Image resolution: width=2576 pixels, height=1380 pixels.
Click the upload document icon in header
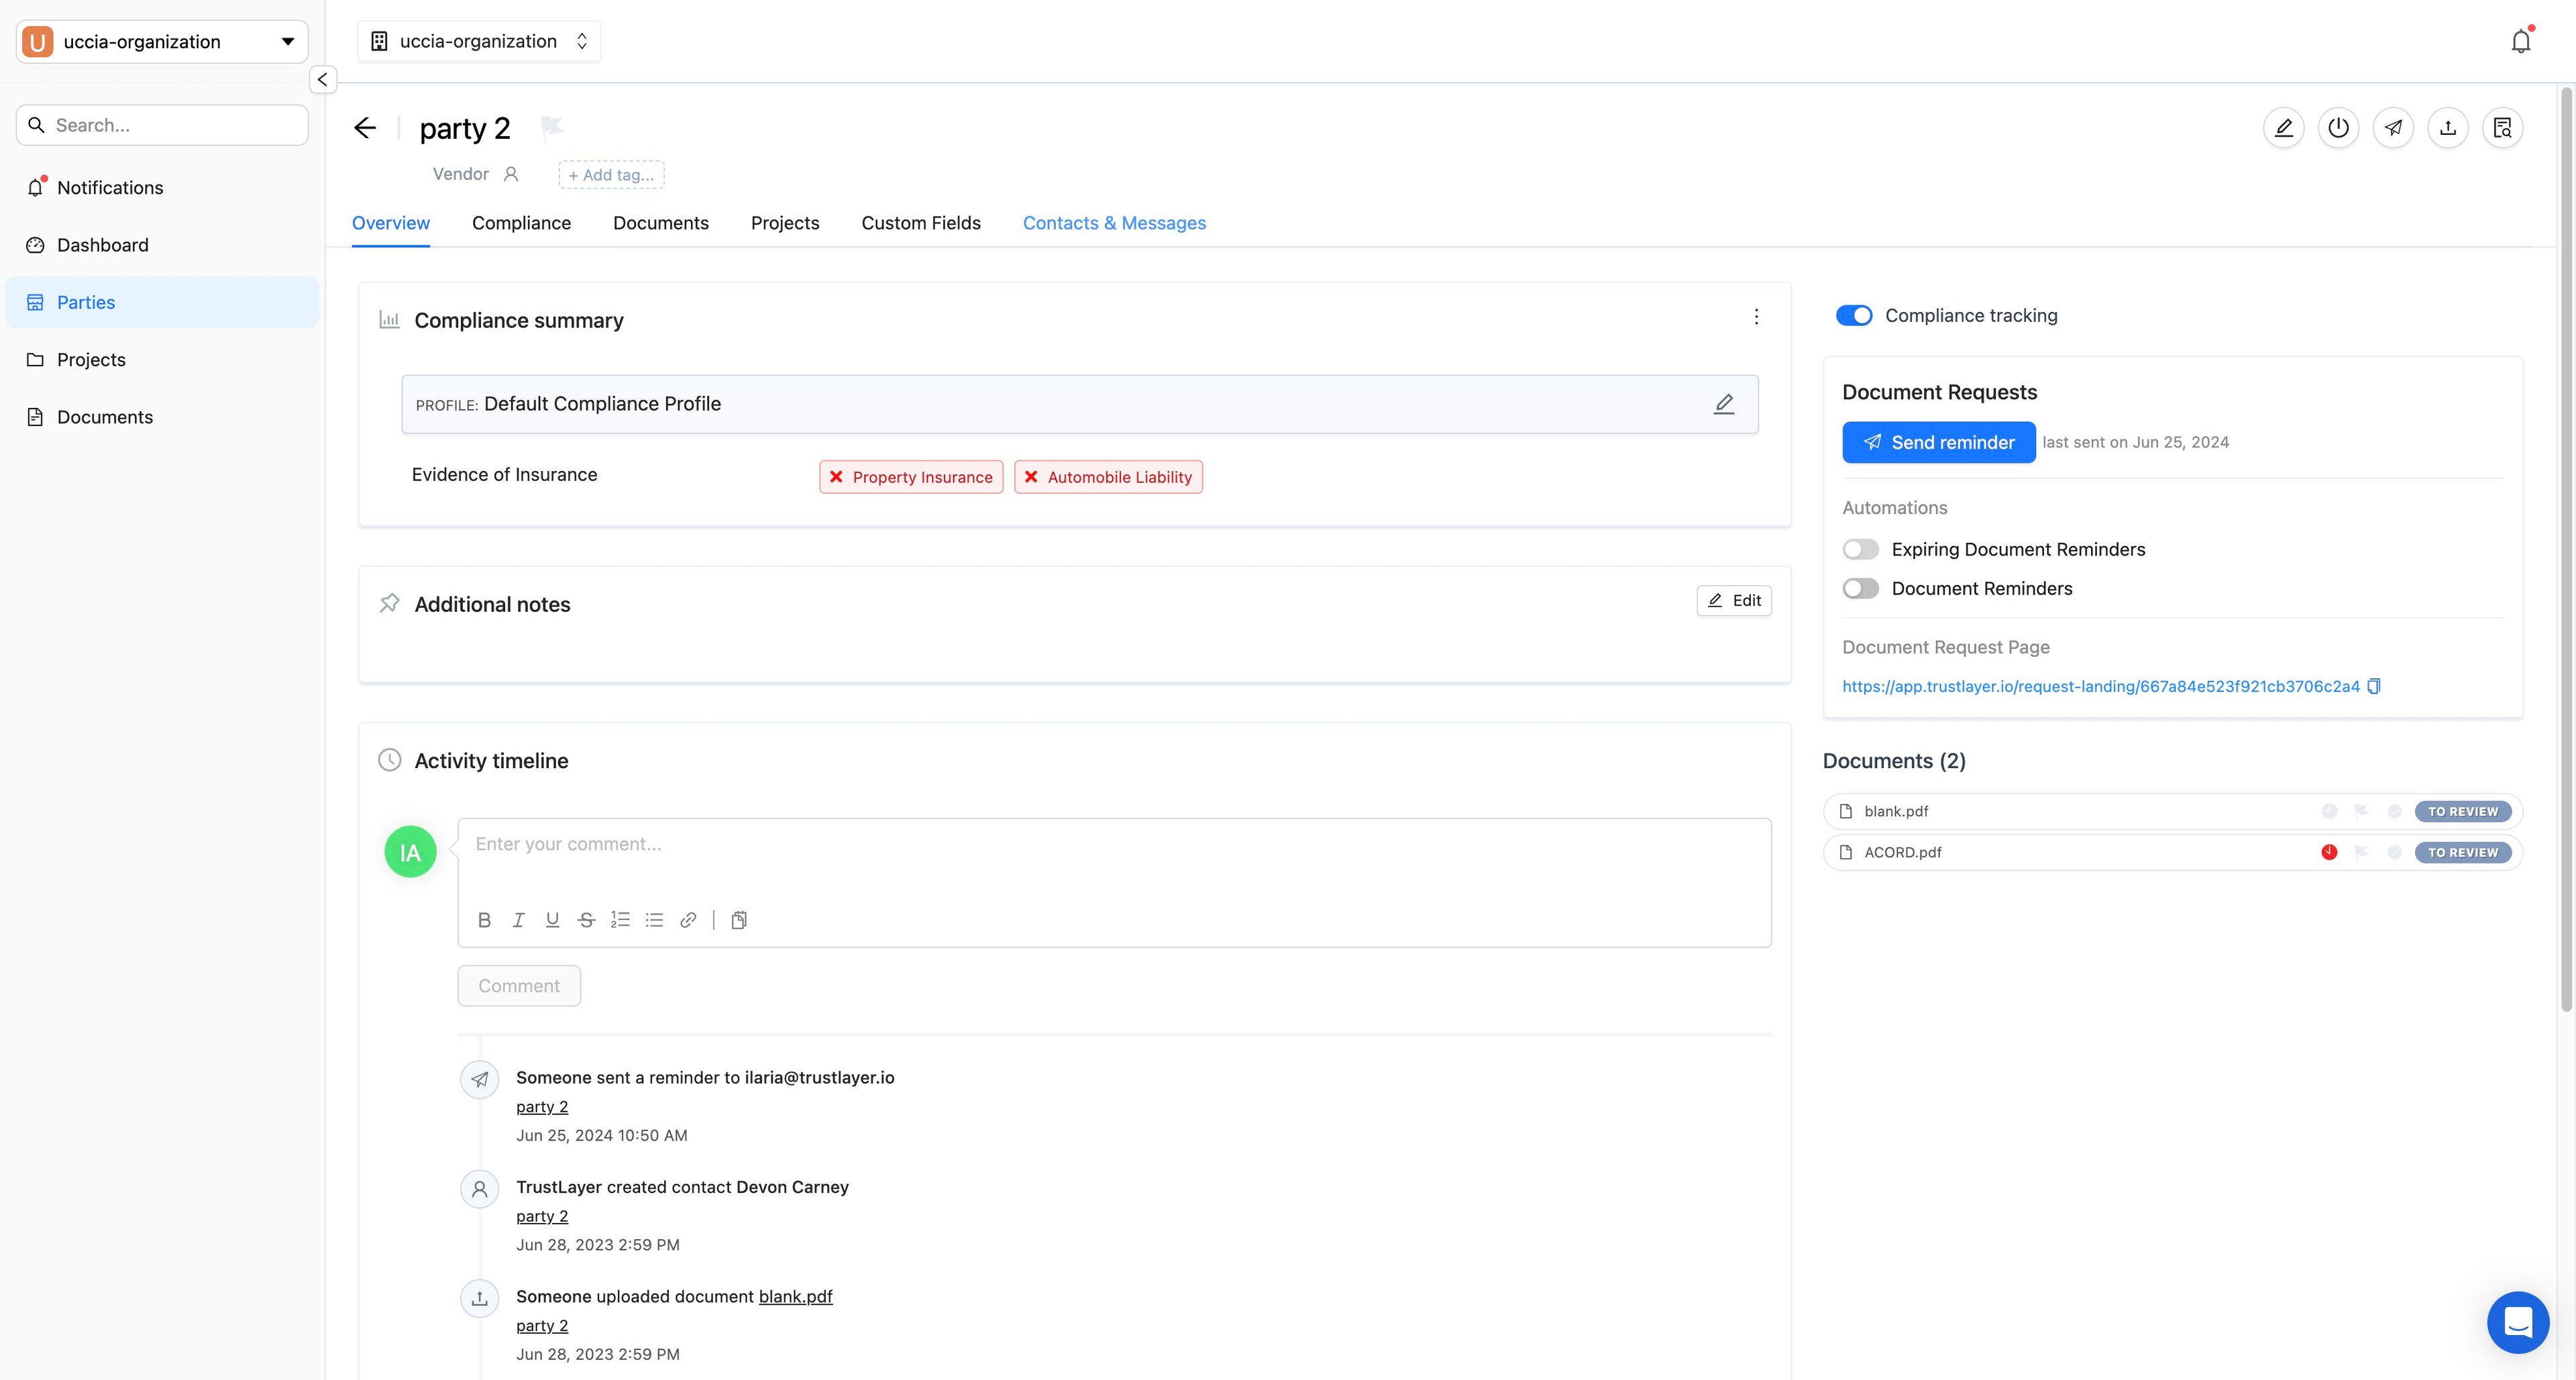[x=2447, y=128]
